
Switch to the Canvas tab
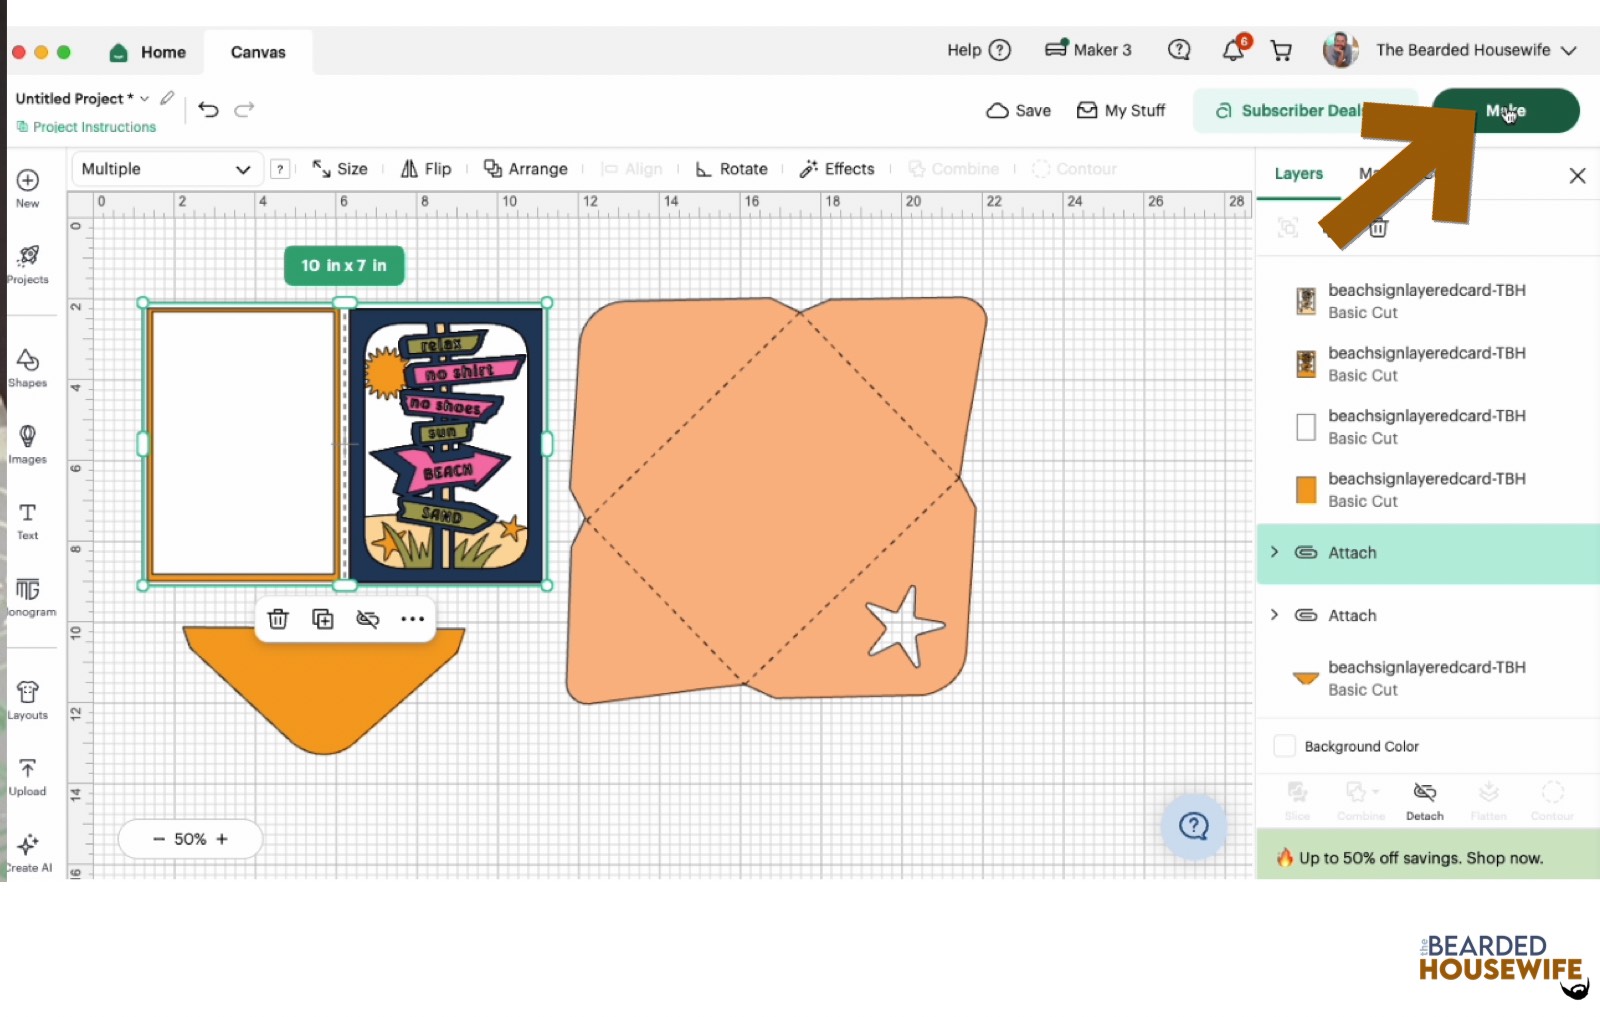(258, 52)
